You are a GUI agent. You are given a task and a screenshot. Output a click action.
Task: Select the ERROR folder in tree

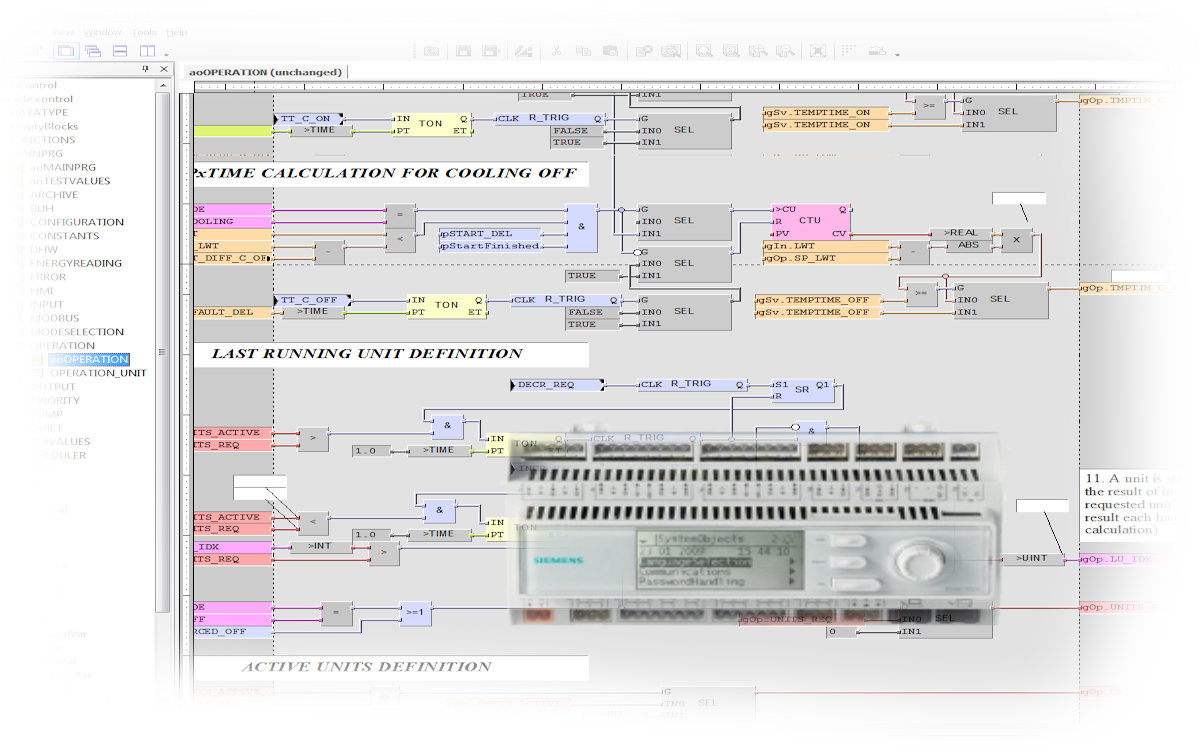tap(48, 277)
